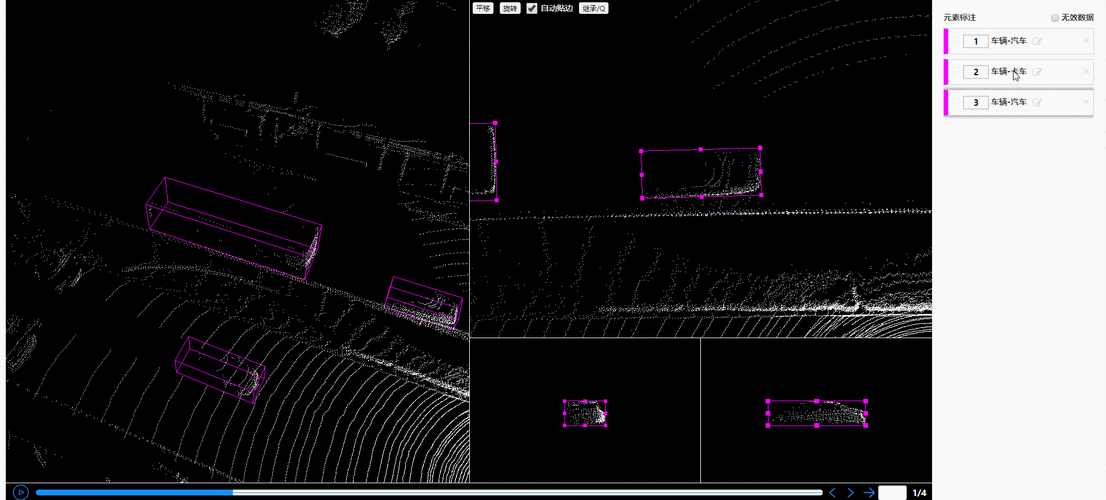The image size is (1106, 500).
Task: Remove annotation 3 using its X icon
Action: (x=1086, y=103)
